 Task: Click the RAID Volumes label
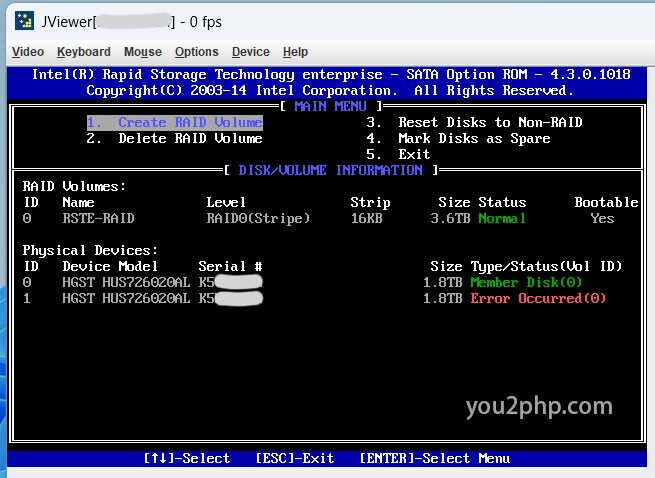74,186
